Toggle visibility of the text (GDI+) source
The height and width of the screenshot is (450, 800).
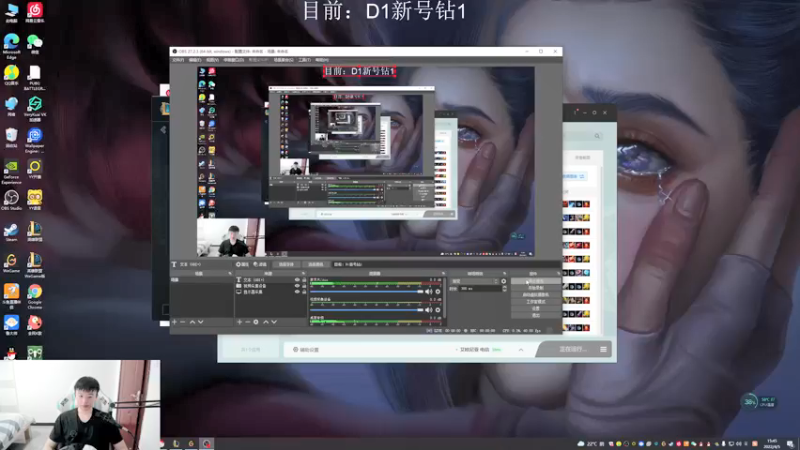(x=297, y=280)
